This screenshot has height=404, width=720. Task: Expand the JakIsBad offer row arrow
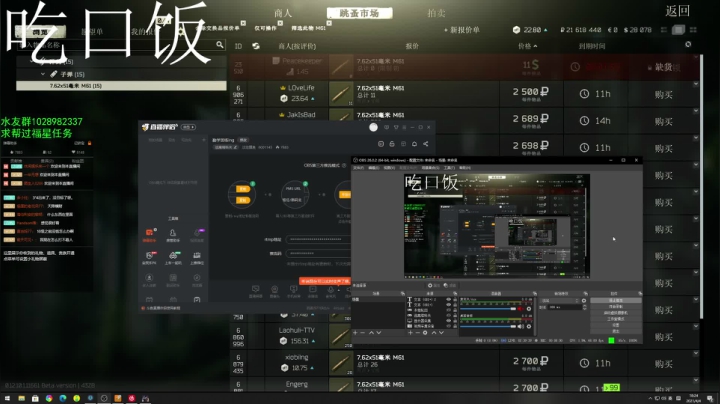pyautogui.click(x=696, y=111)
